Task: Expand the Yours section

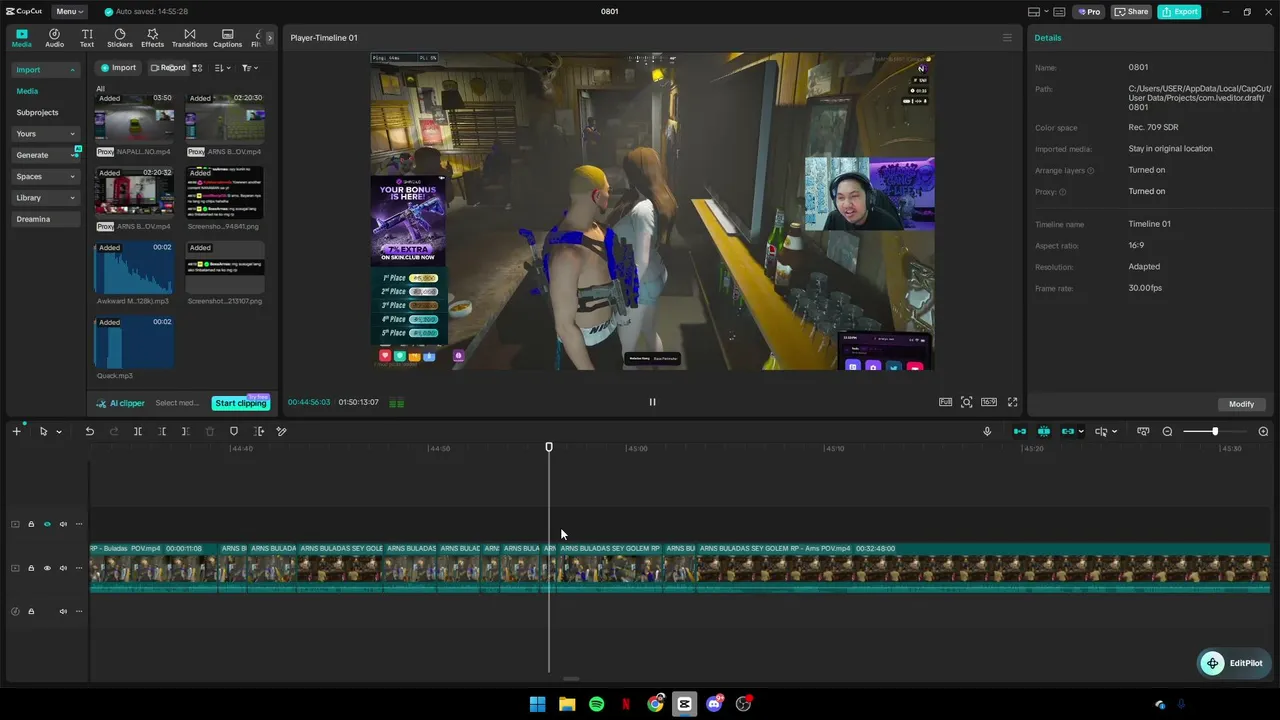Action: coord(72,134)
